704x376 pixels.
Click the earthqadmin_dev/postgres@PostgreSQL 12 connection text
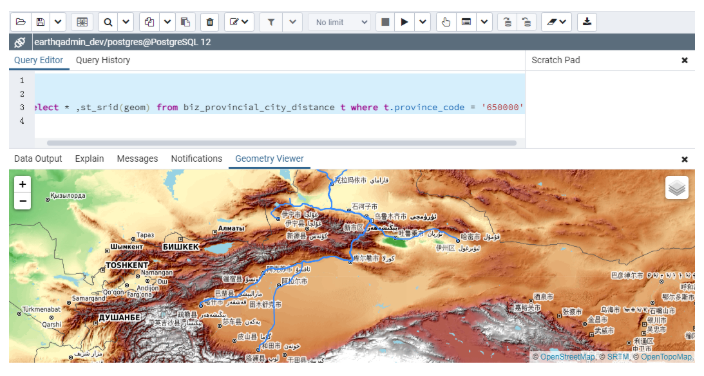coord(122,42)
